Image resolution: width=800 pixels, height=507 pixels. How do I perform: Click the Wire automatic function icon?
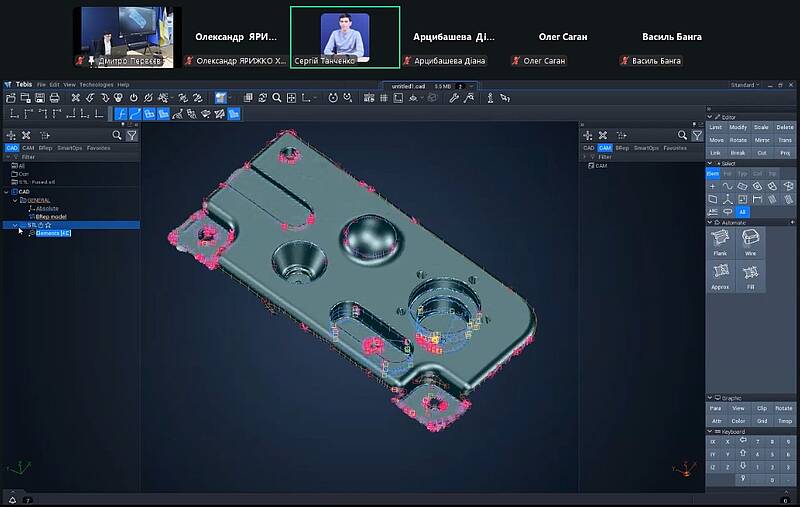(750, 241)
